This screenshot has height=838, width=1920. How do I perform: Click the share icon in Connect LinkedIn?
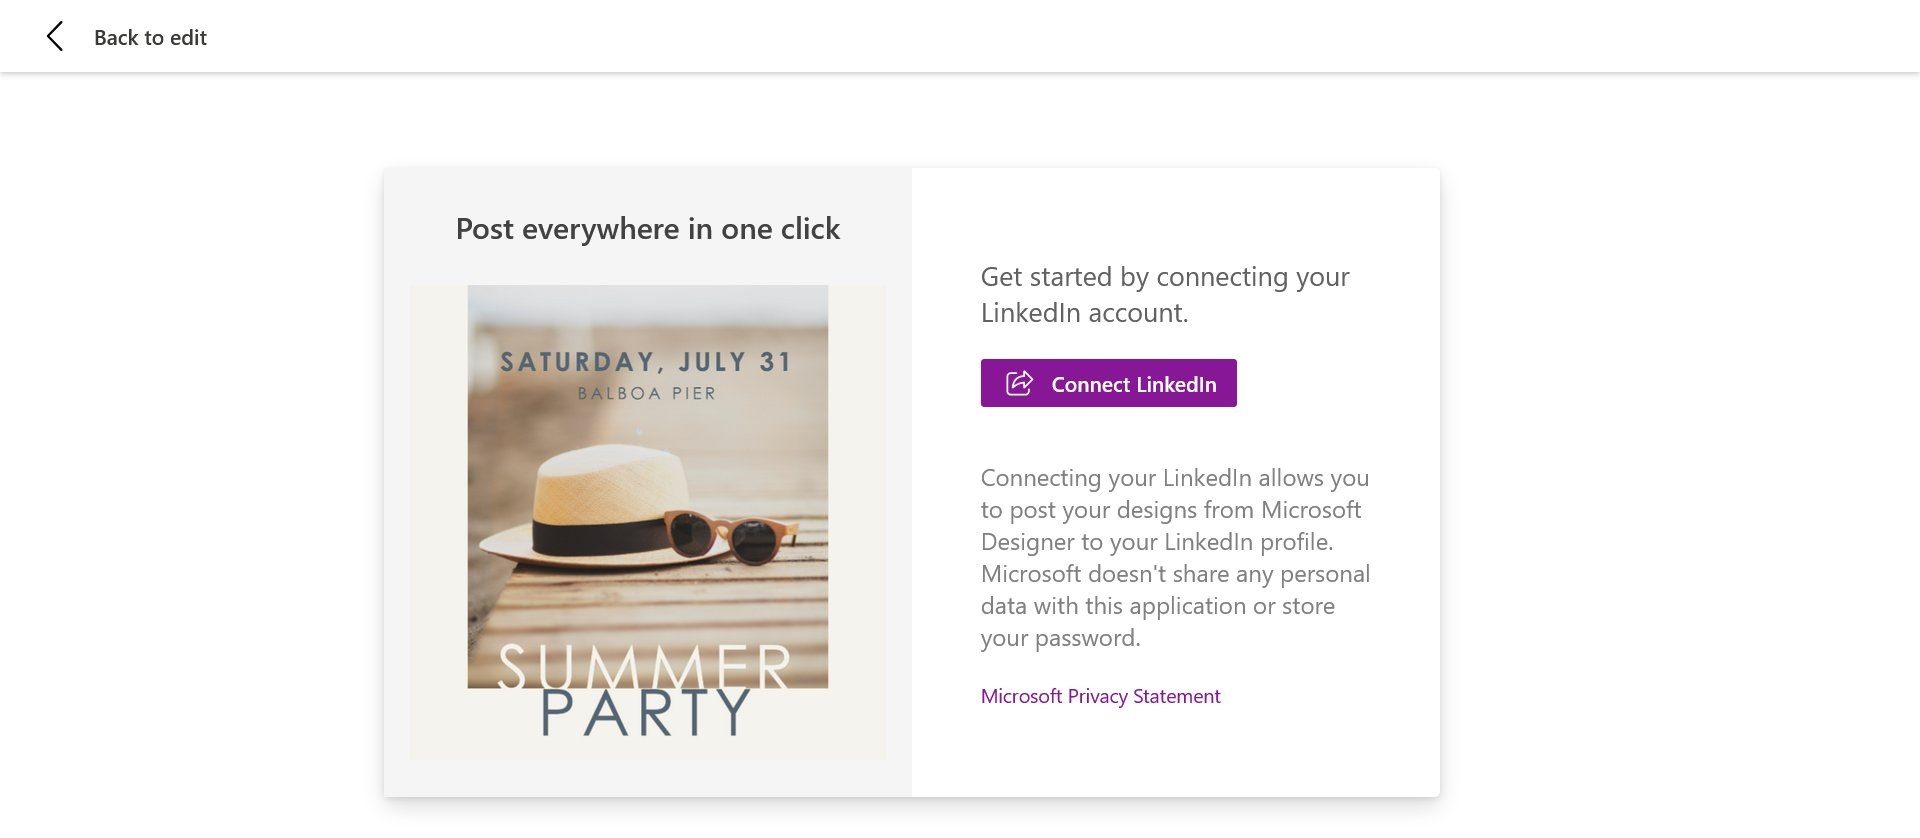pyautogui.click(x=1019, y=384)
